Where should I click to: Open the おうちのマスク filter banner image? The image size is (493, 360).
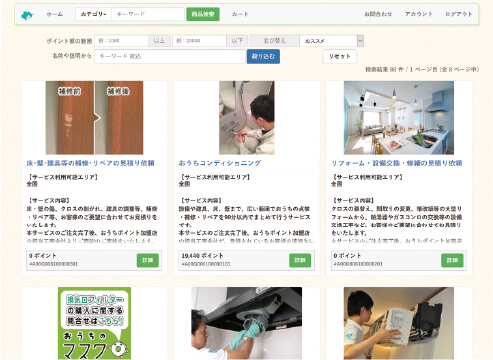click(x=94, y=323)
